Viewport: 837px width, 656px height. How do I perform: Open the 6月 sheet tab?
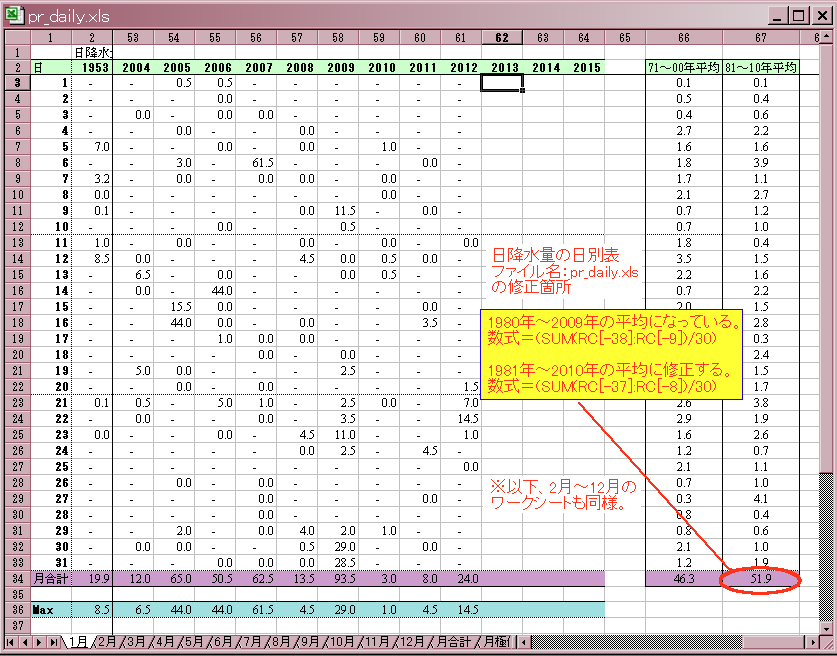pos(222,642)
